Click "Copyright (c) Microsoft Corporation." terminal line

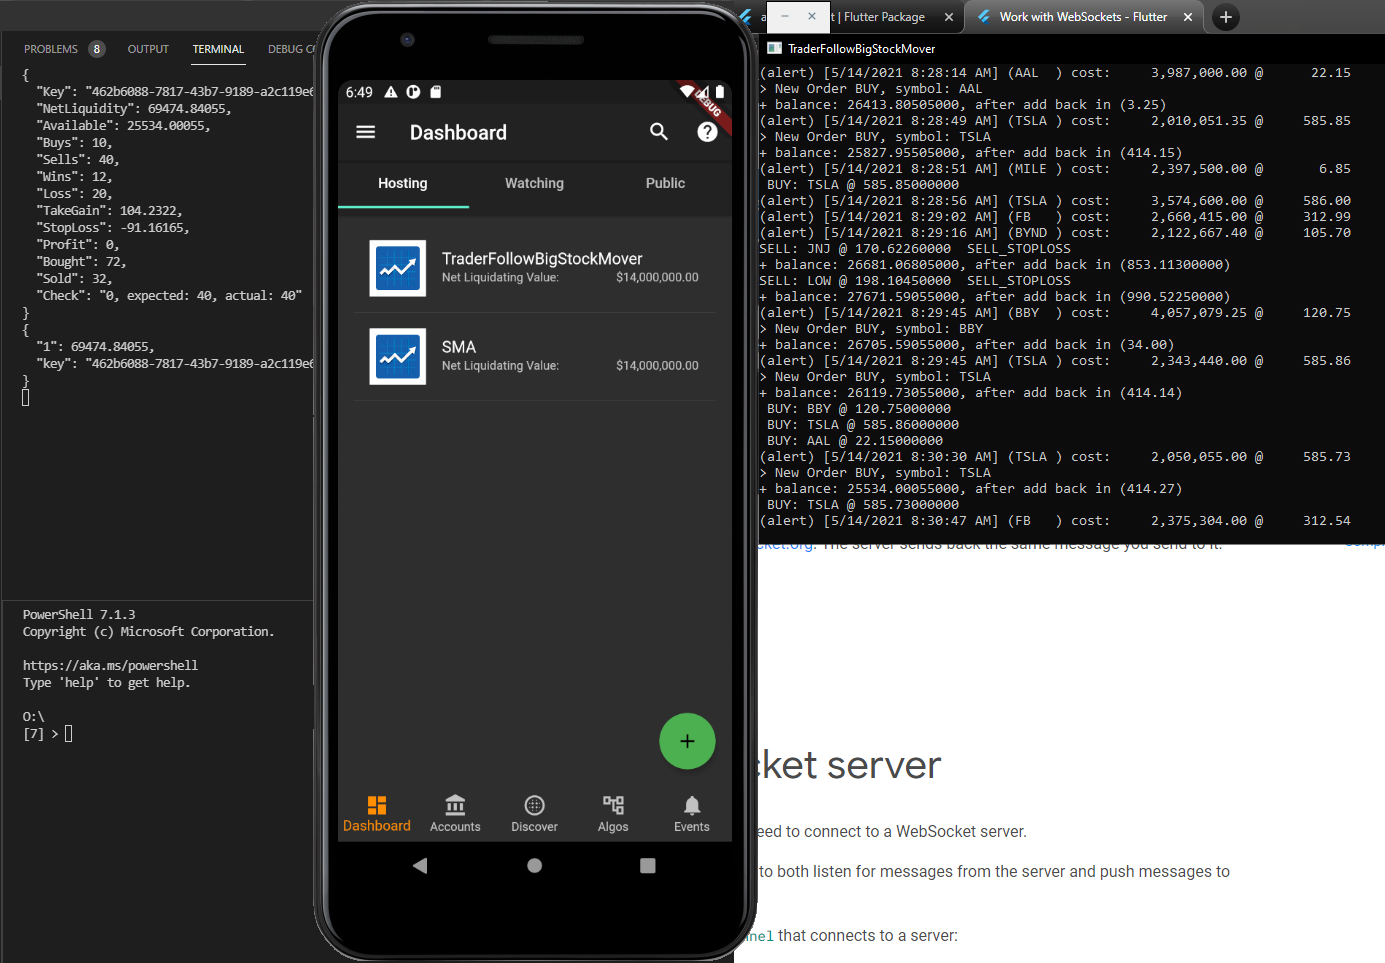pyautogui.click(x=148, y=631)
